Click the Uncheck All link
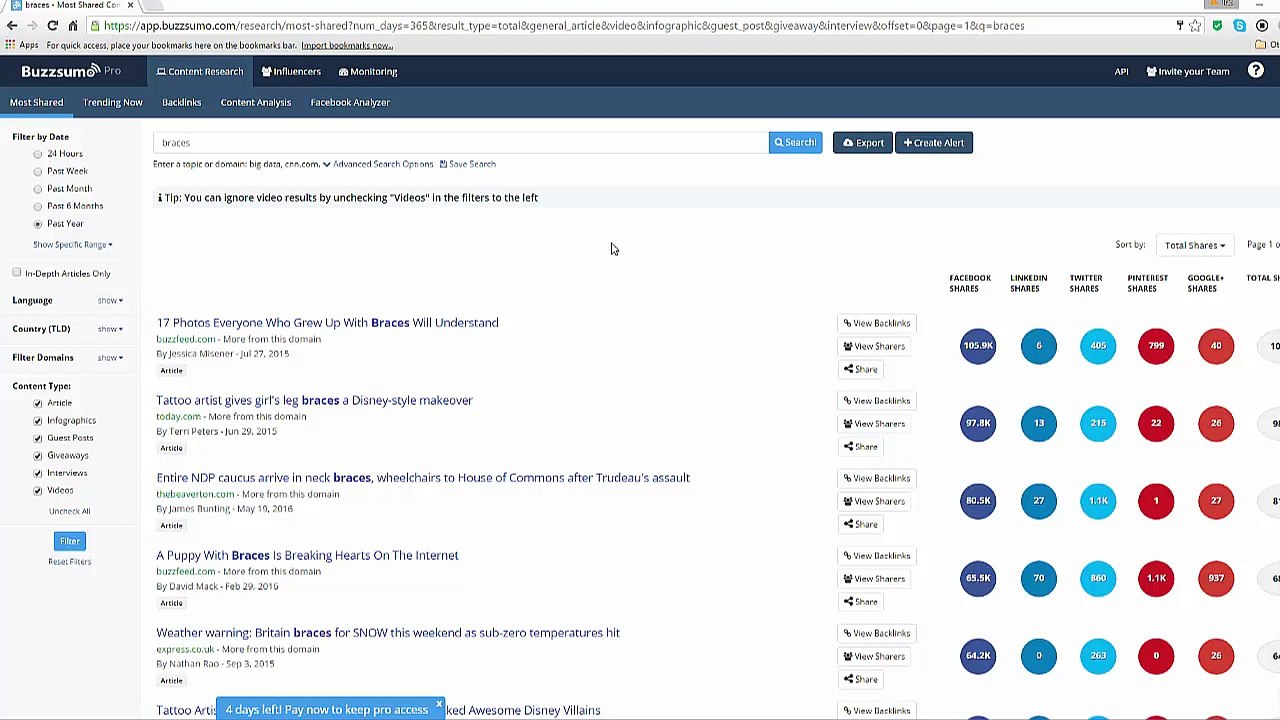The image size is (1280, 720). click(70, 511)
